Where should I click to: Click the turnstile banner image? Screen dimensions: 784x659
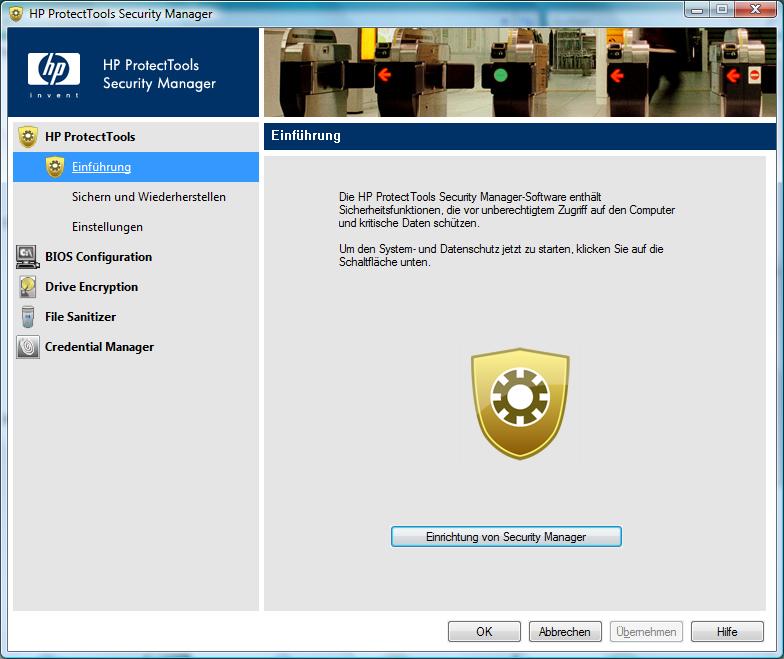520,72
